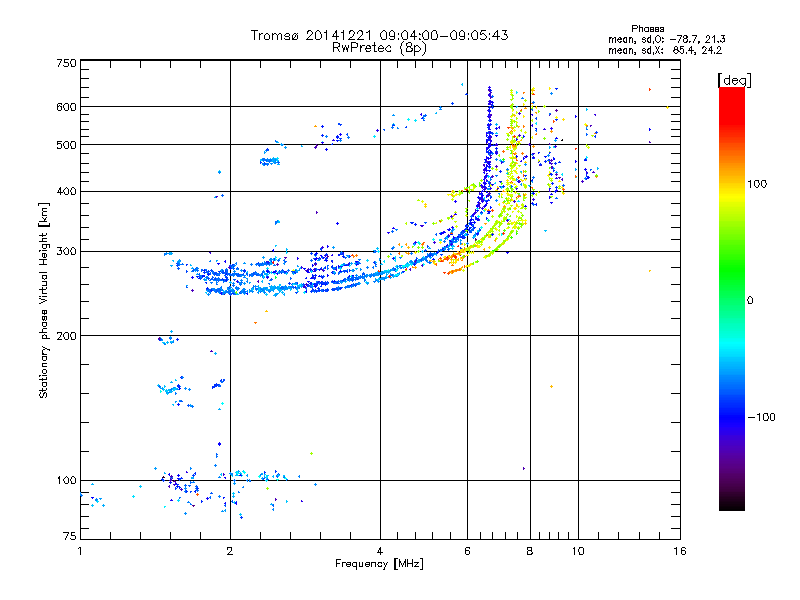This screenshot has height=600, width=800.
Task: Click colorbar tick label '100'
Action: click(757, 184)
